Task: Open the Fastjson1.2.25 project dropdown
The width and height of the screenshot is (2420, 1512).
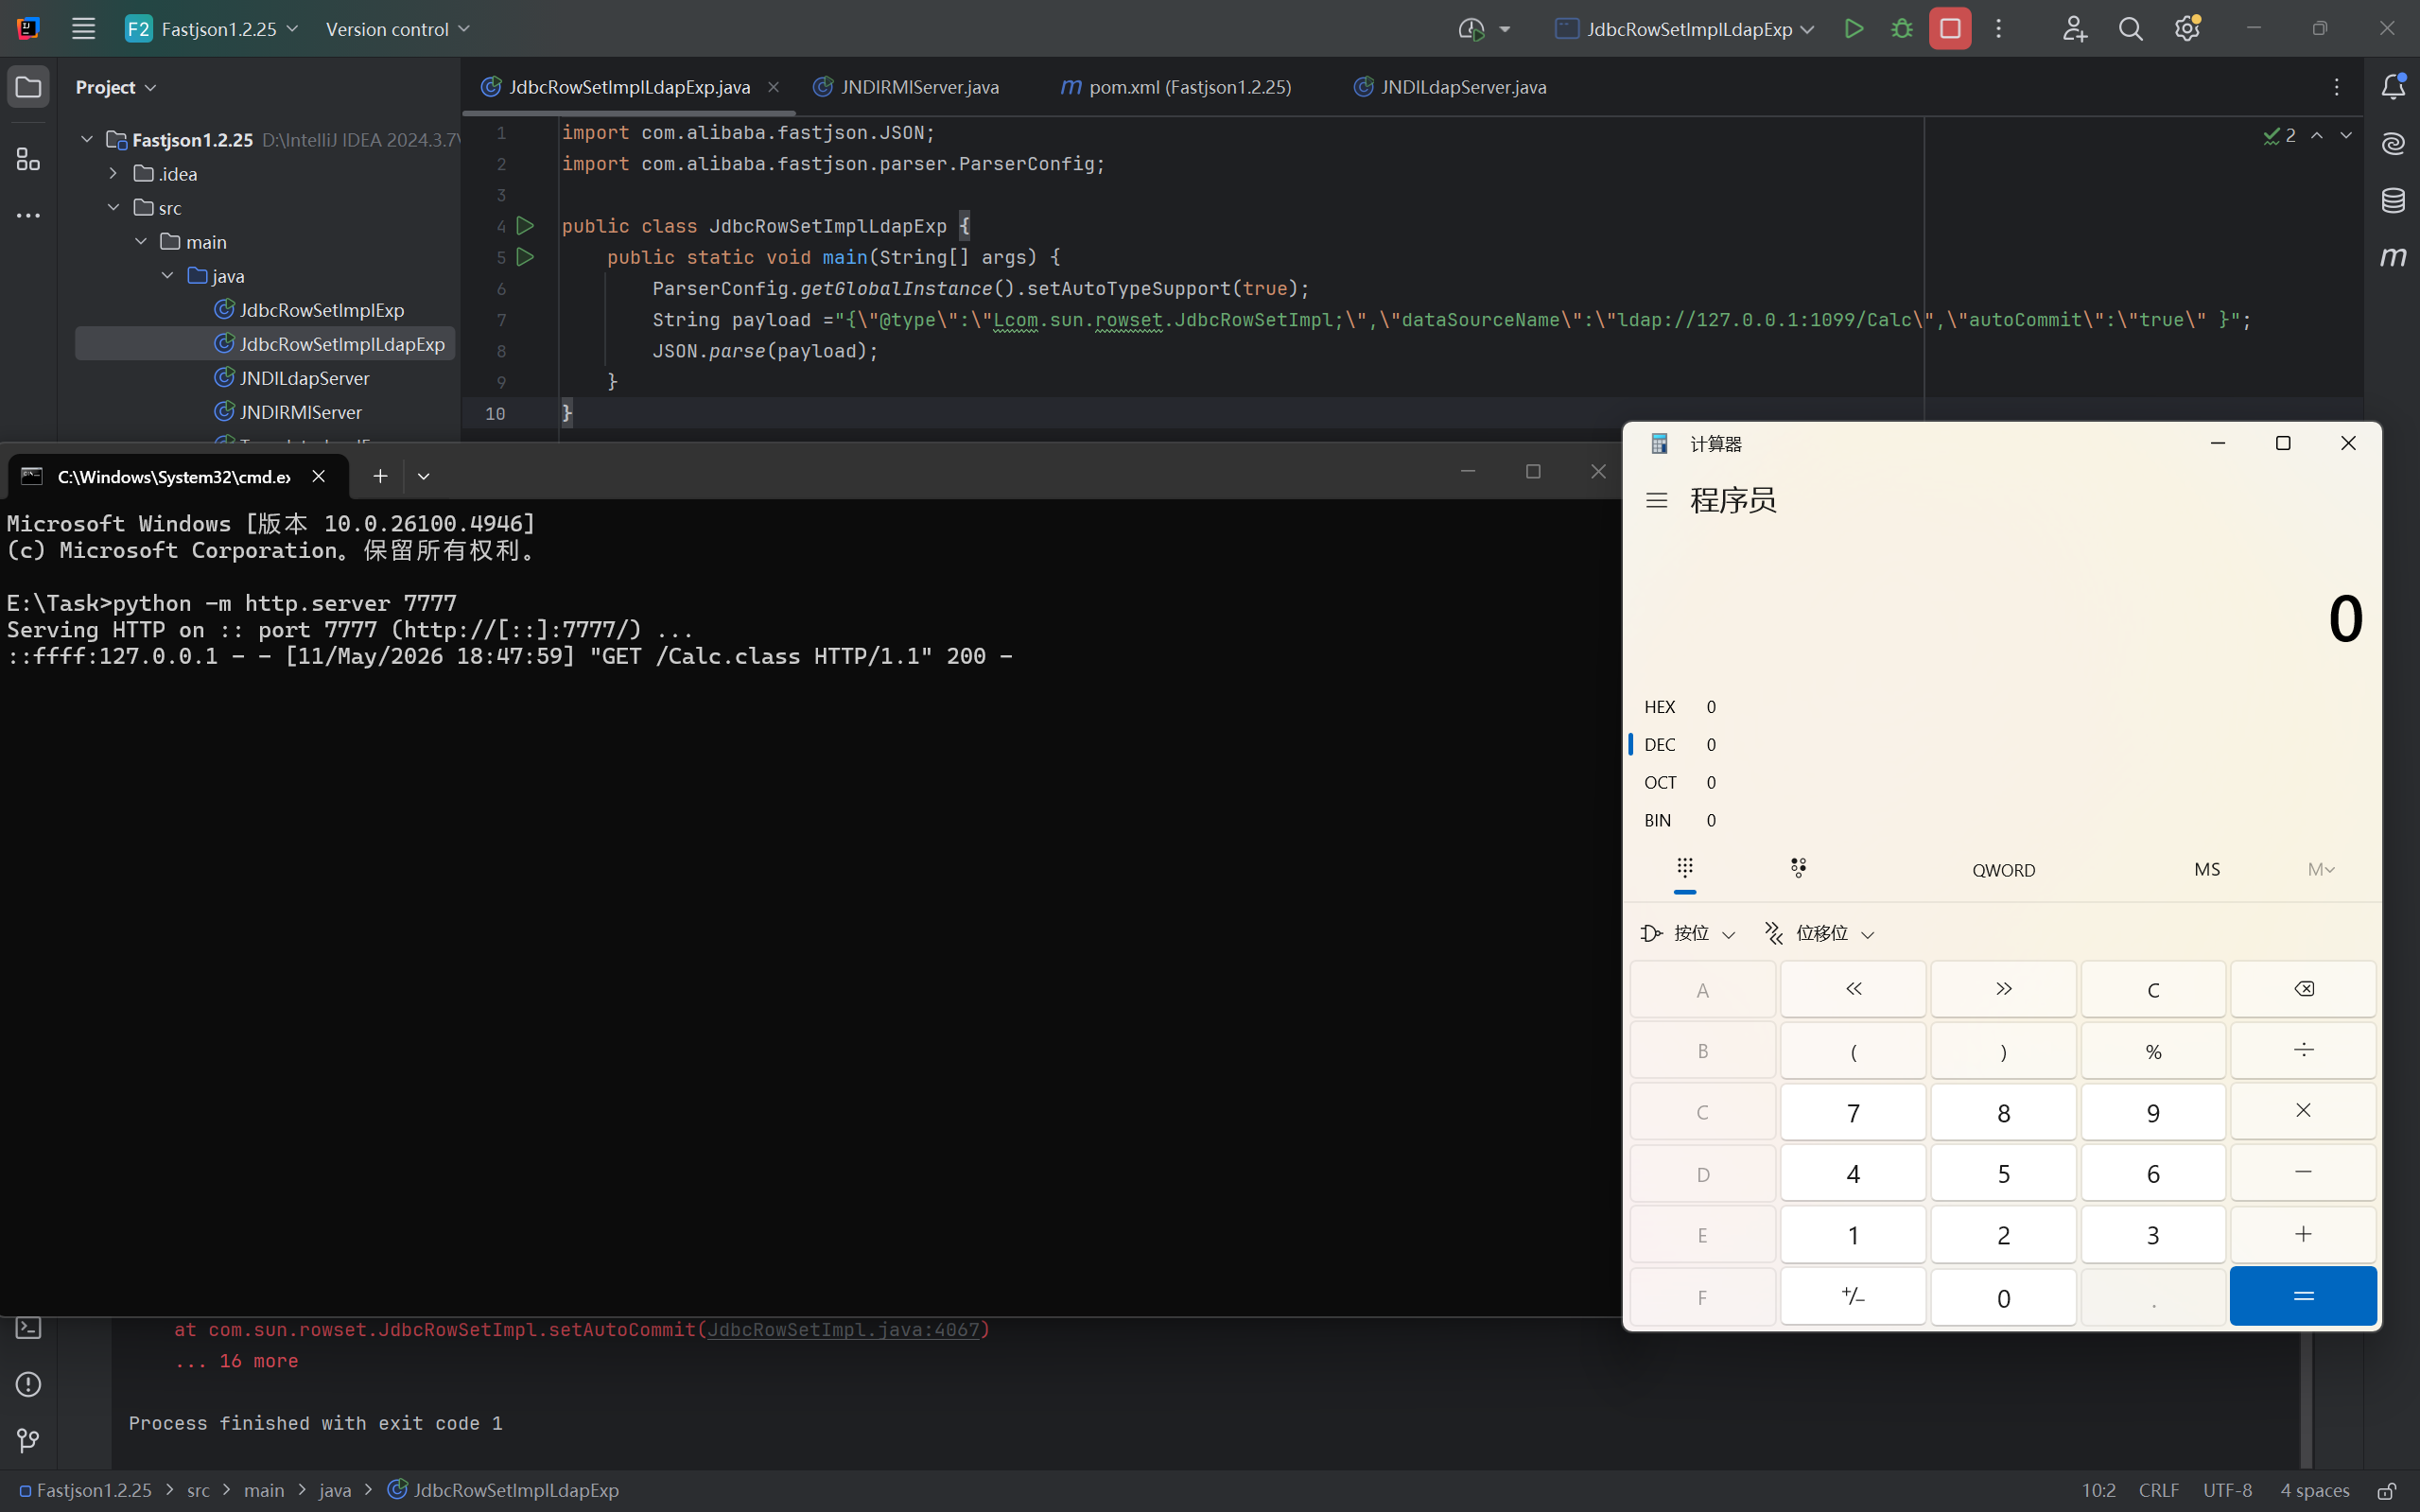Action: 212,29
